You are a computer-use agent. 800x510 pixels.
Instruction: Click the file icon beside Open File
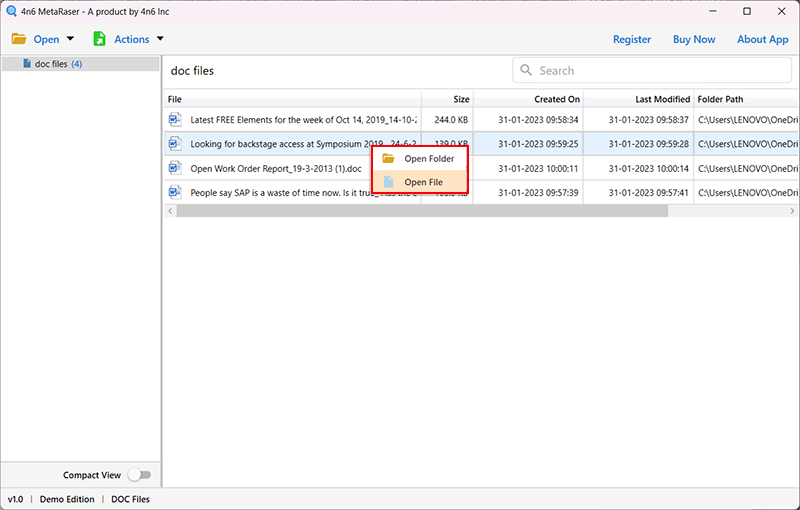click(388, 182)
